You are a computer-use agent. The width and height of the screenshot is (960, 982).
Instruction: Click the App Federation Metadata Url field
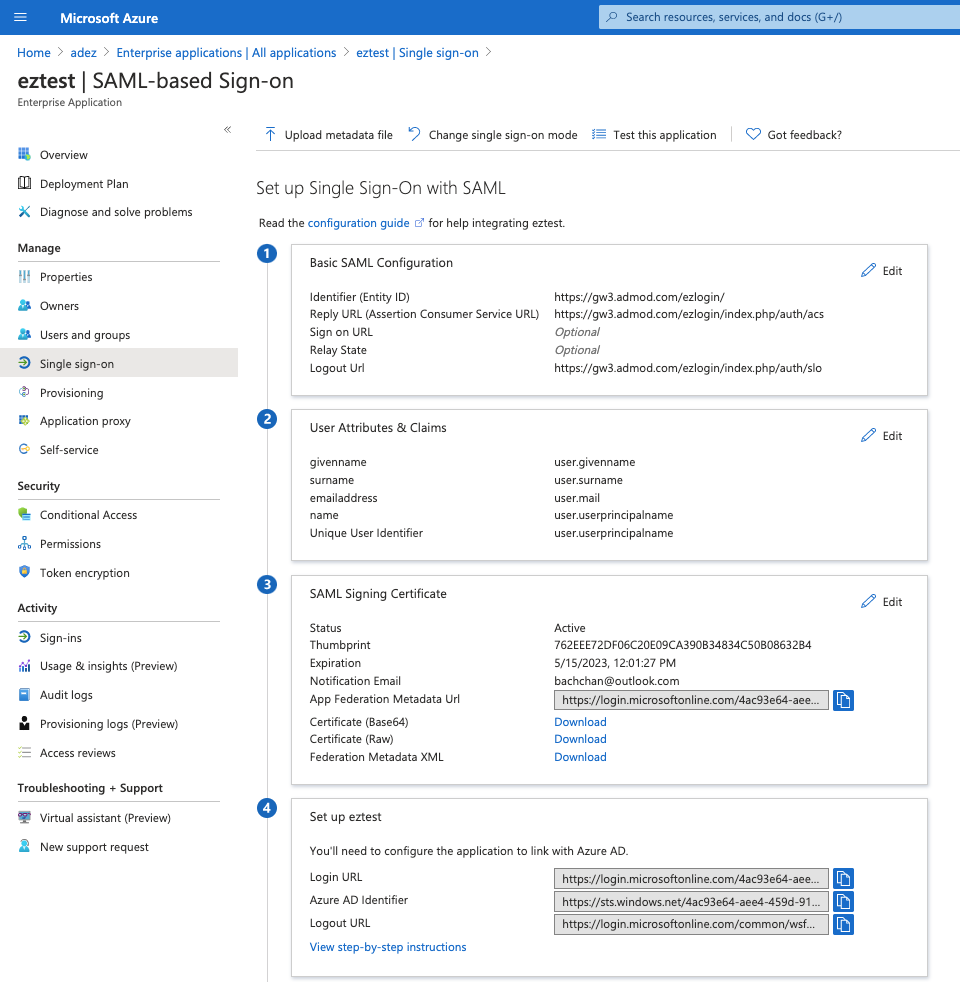[691, 700]
